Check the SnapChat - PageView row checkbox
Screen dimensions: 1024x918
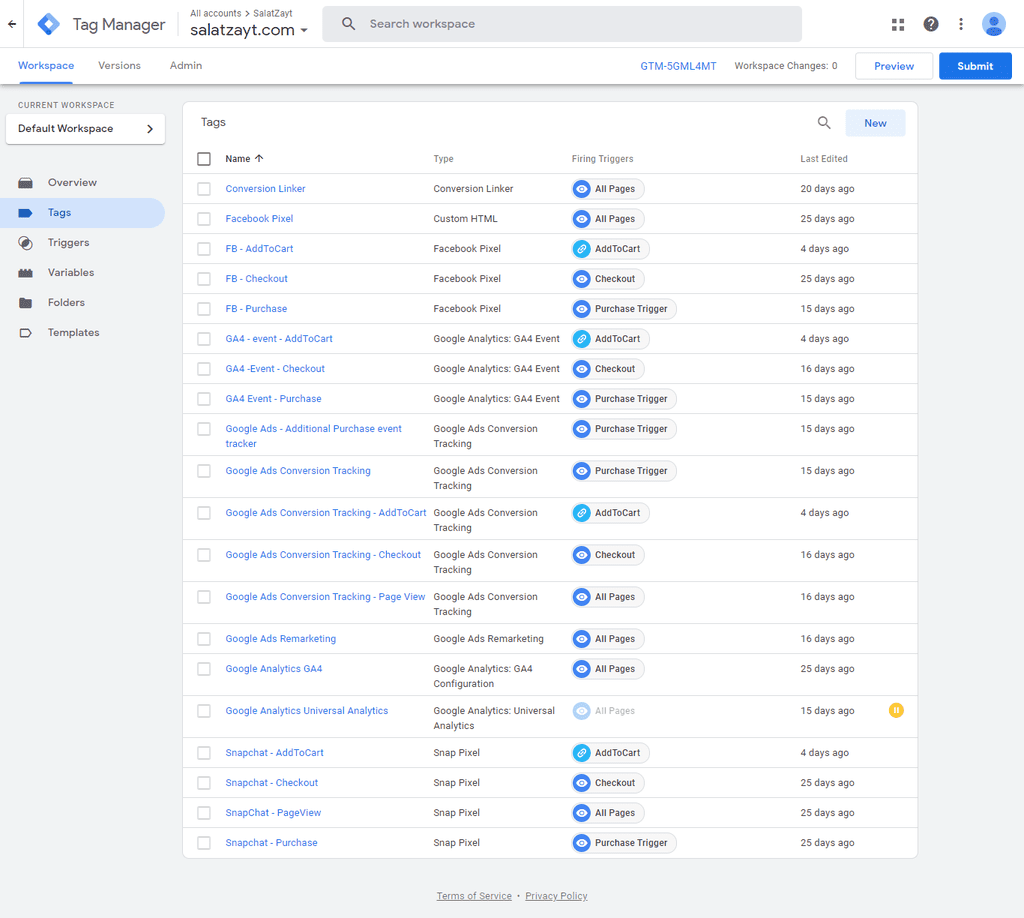(x=204, y=813)
